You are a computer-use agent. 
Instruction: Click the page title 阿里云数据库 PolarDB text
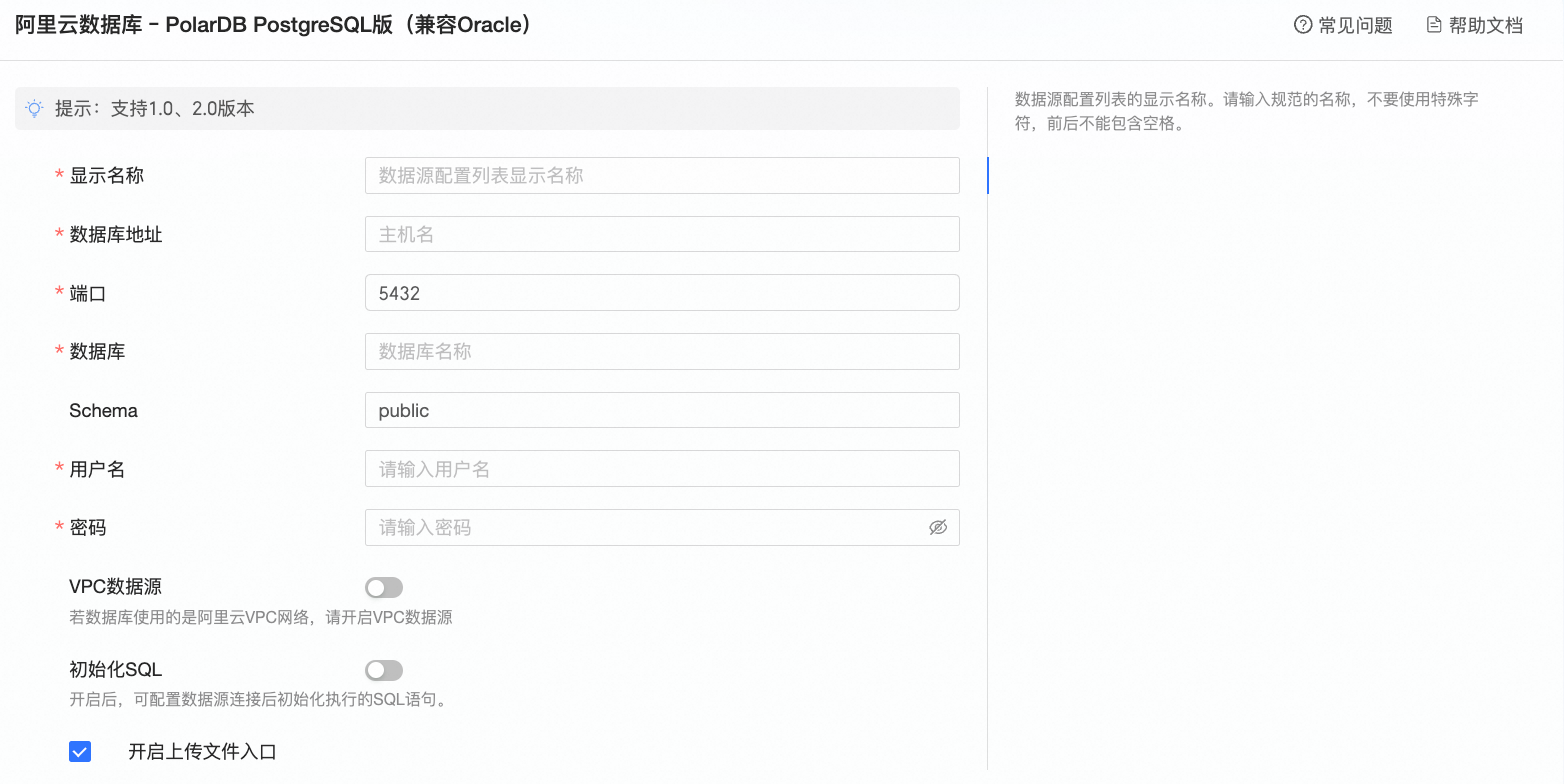click(273, 25)
